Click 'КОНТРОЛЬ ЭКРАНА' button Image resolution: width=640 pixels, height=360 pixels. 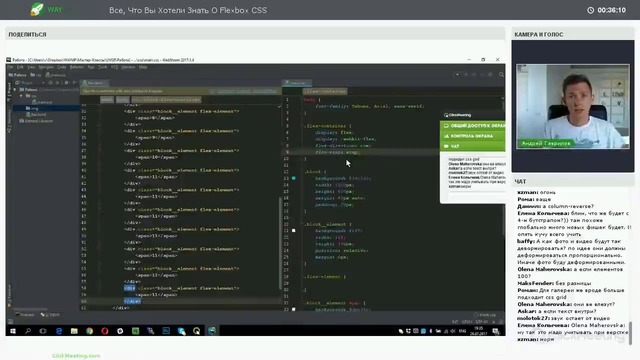pyautogui.click(x=473, y=136)
